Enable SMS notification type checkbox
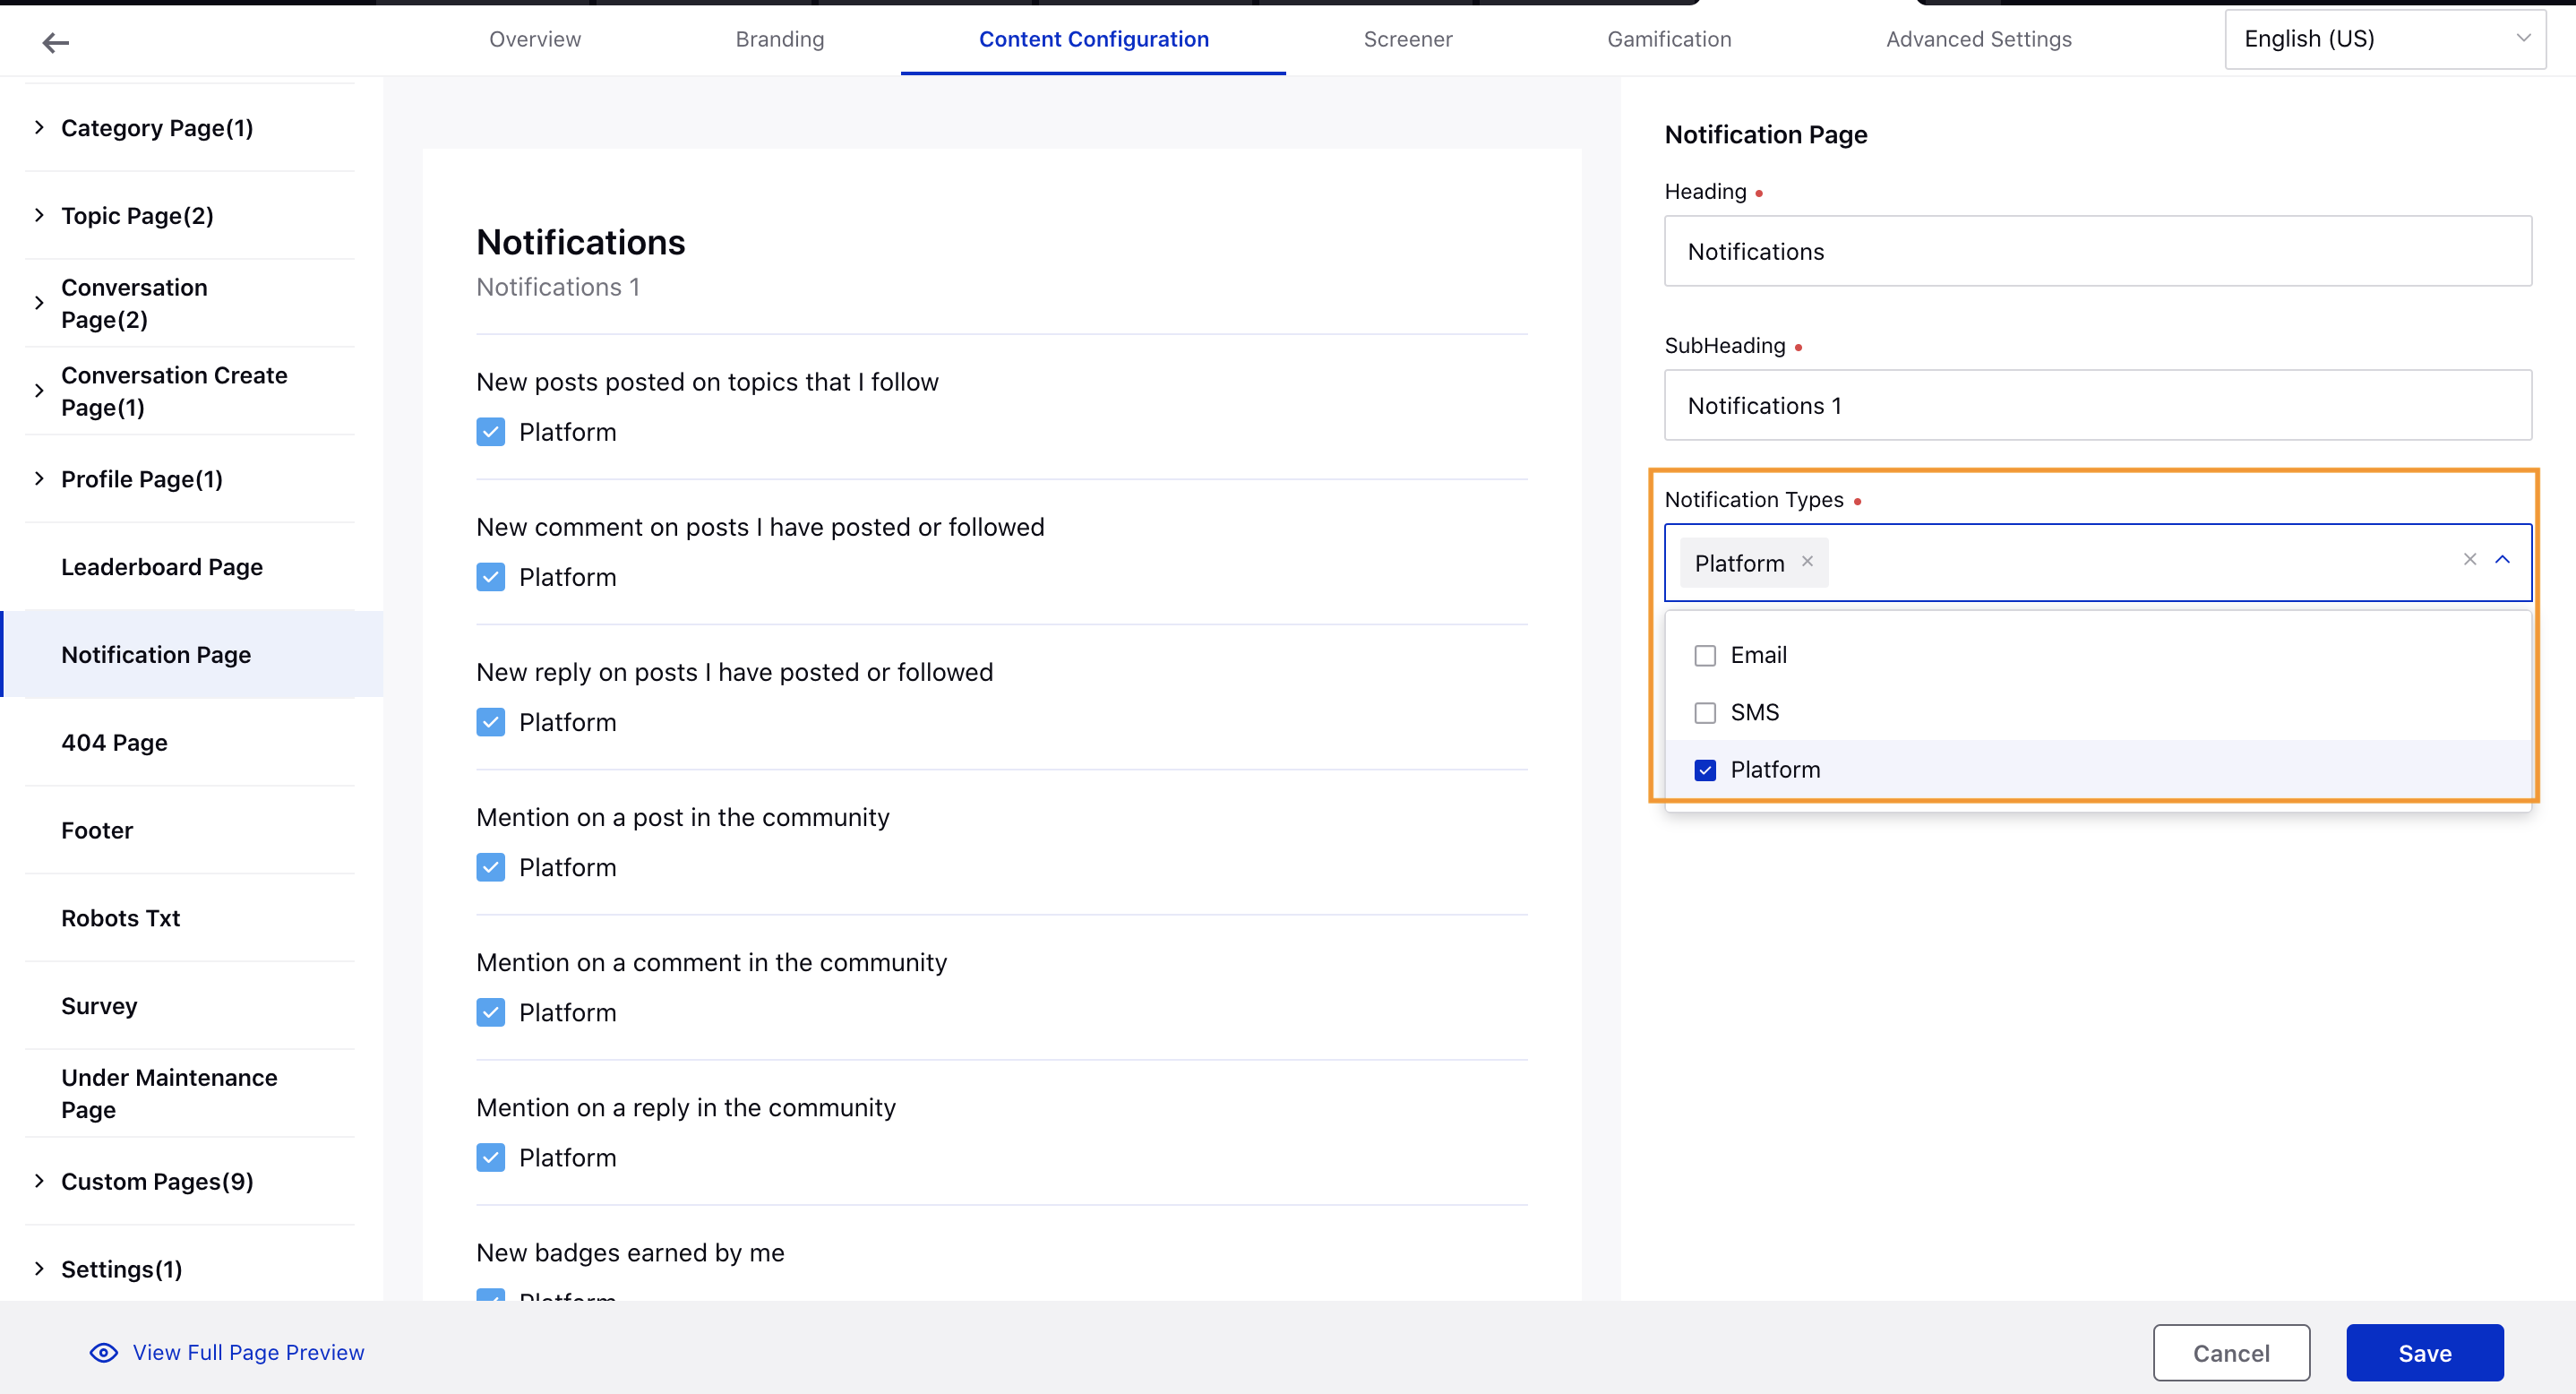The height and width of the screenshot is (1394, 2576). (x=1704, y=712)
